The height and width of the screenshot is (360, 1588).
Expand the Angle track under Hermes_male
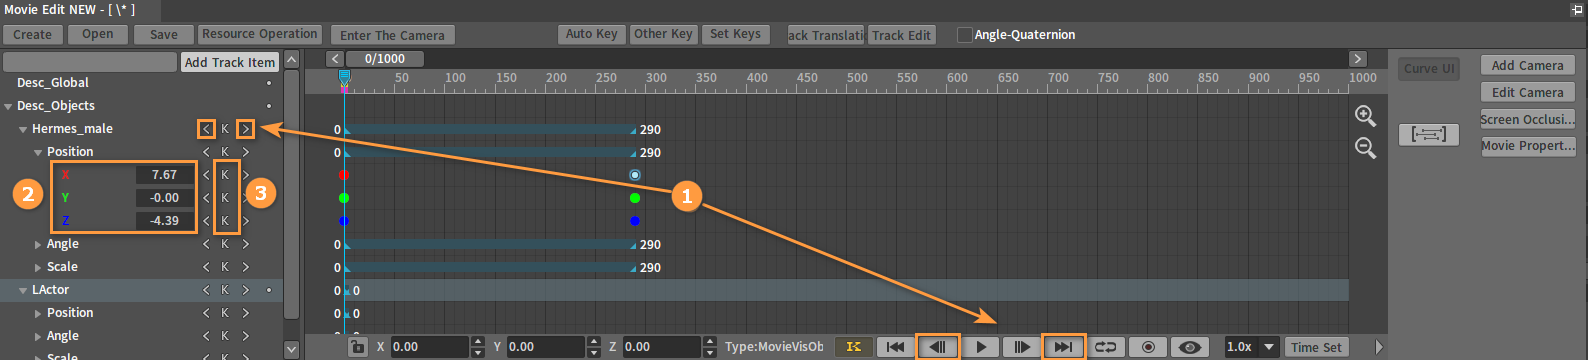click(x=38, y=244)
